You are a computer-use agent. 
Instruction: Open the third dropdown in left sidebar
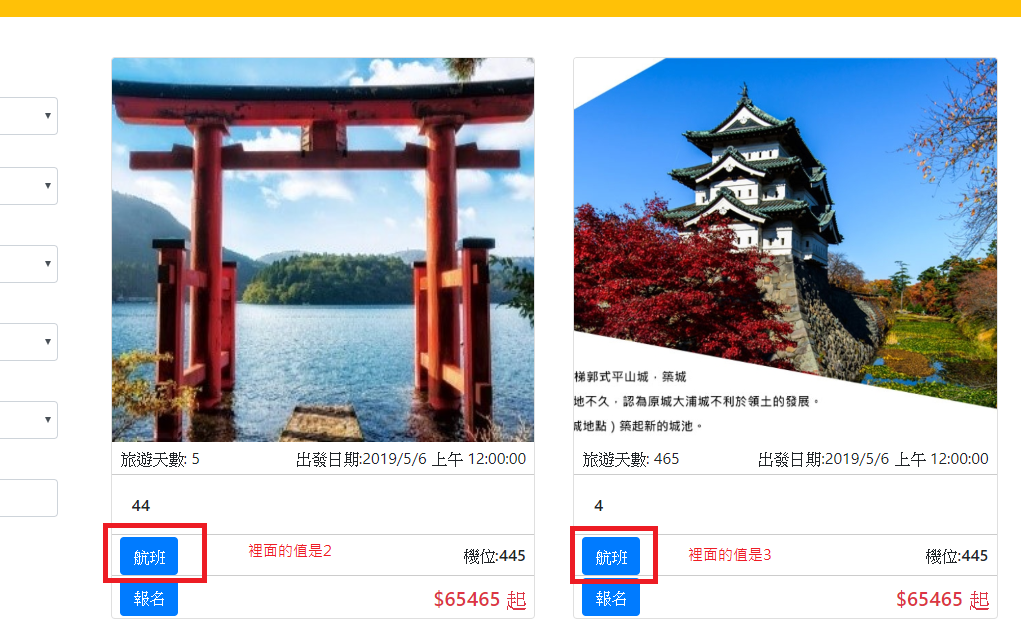coord(29,264)
